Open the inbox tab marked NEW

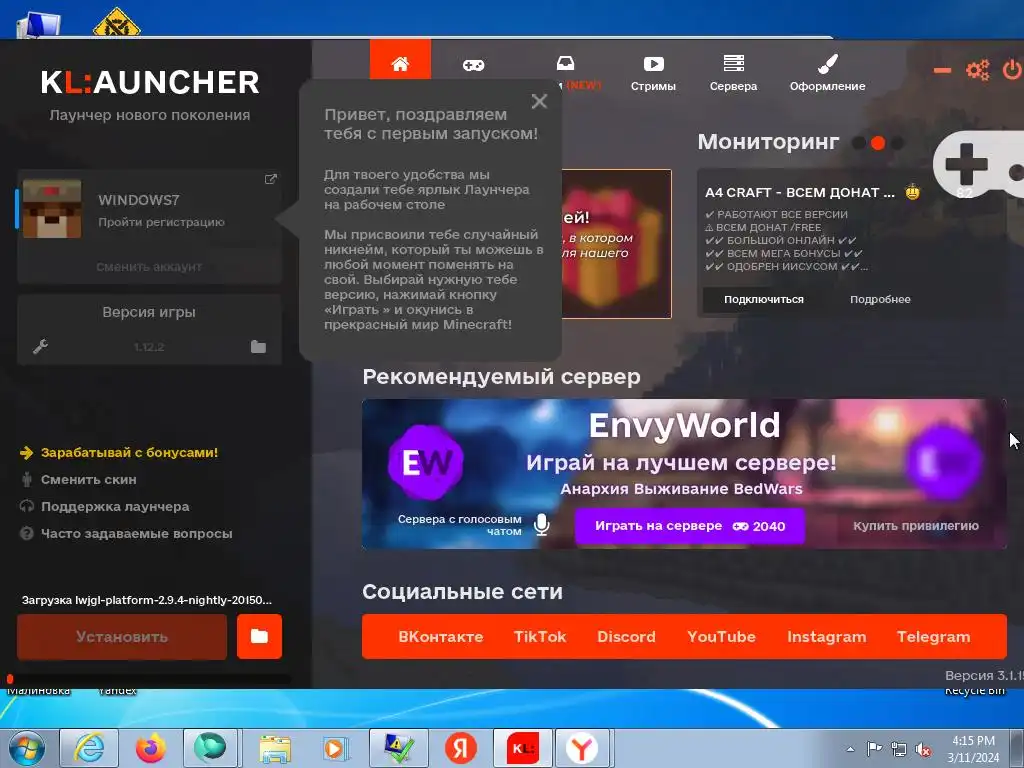pos(566,63)
